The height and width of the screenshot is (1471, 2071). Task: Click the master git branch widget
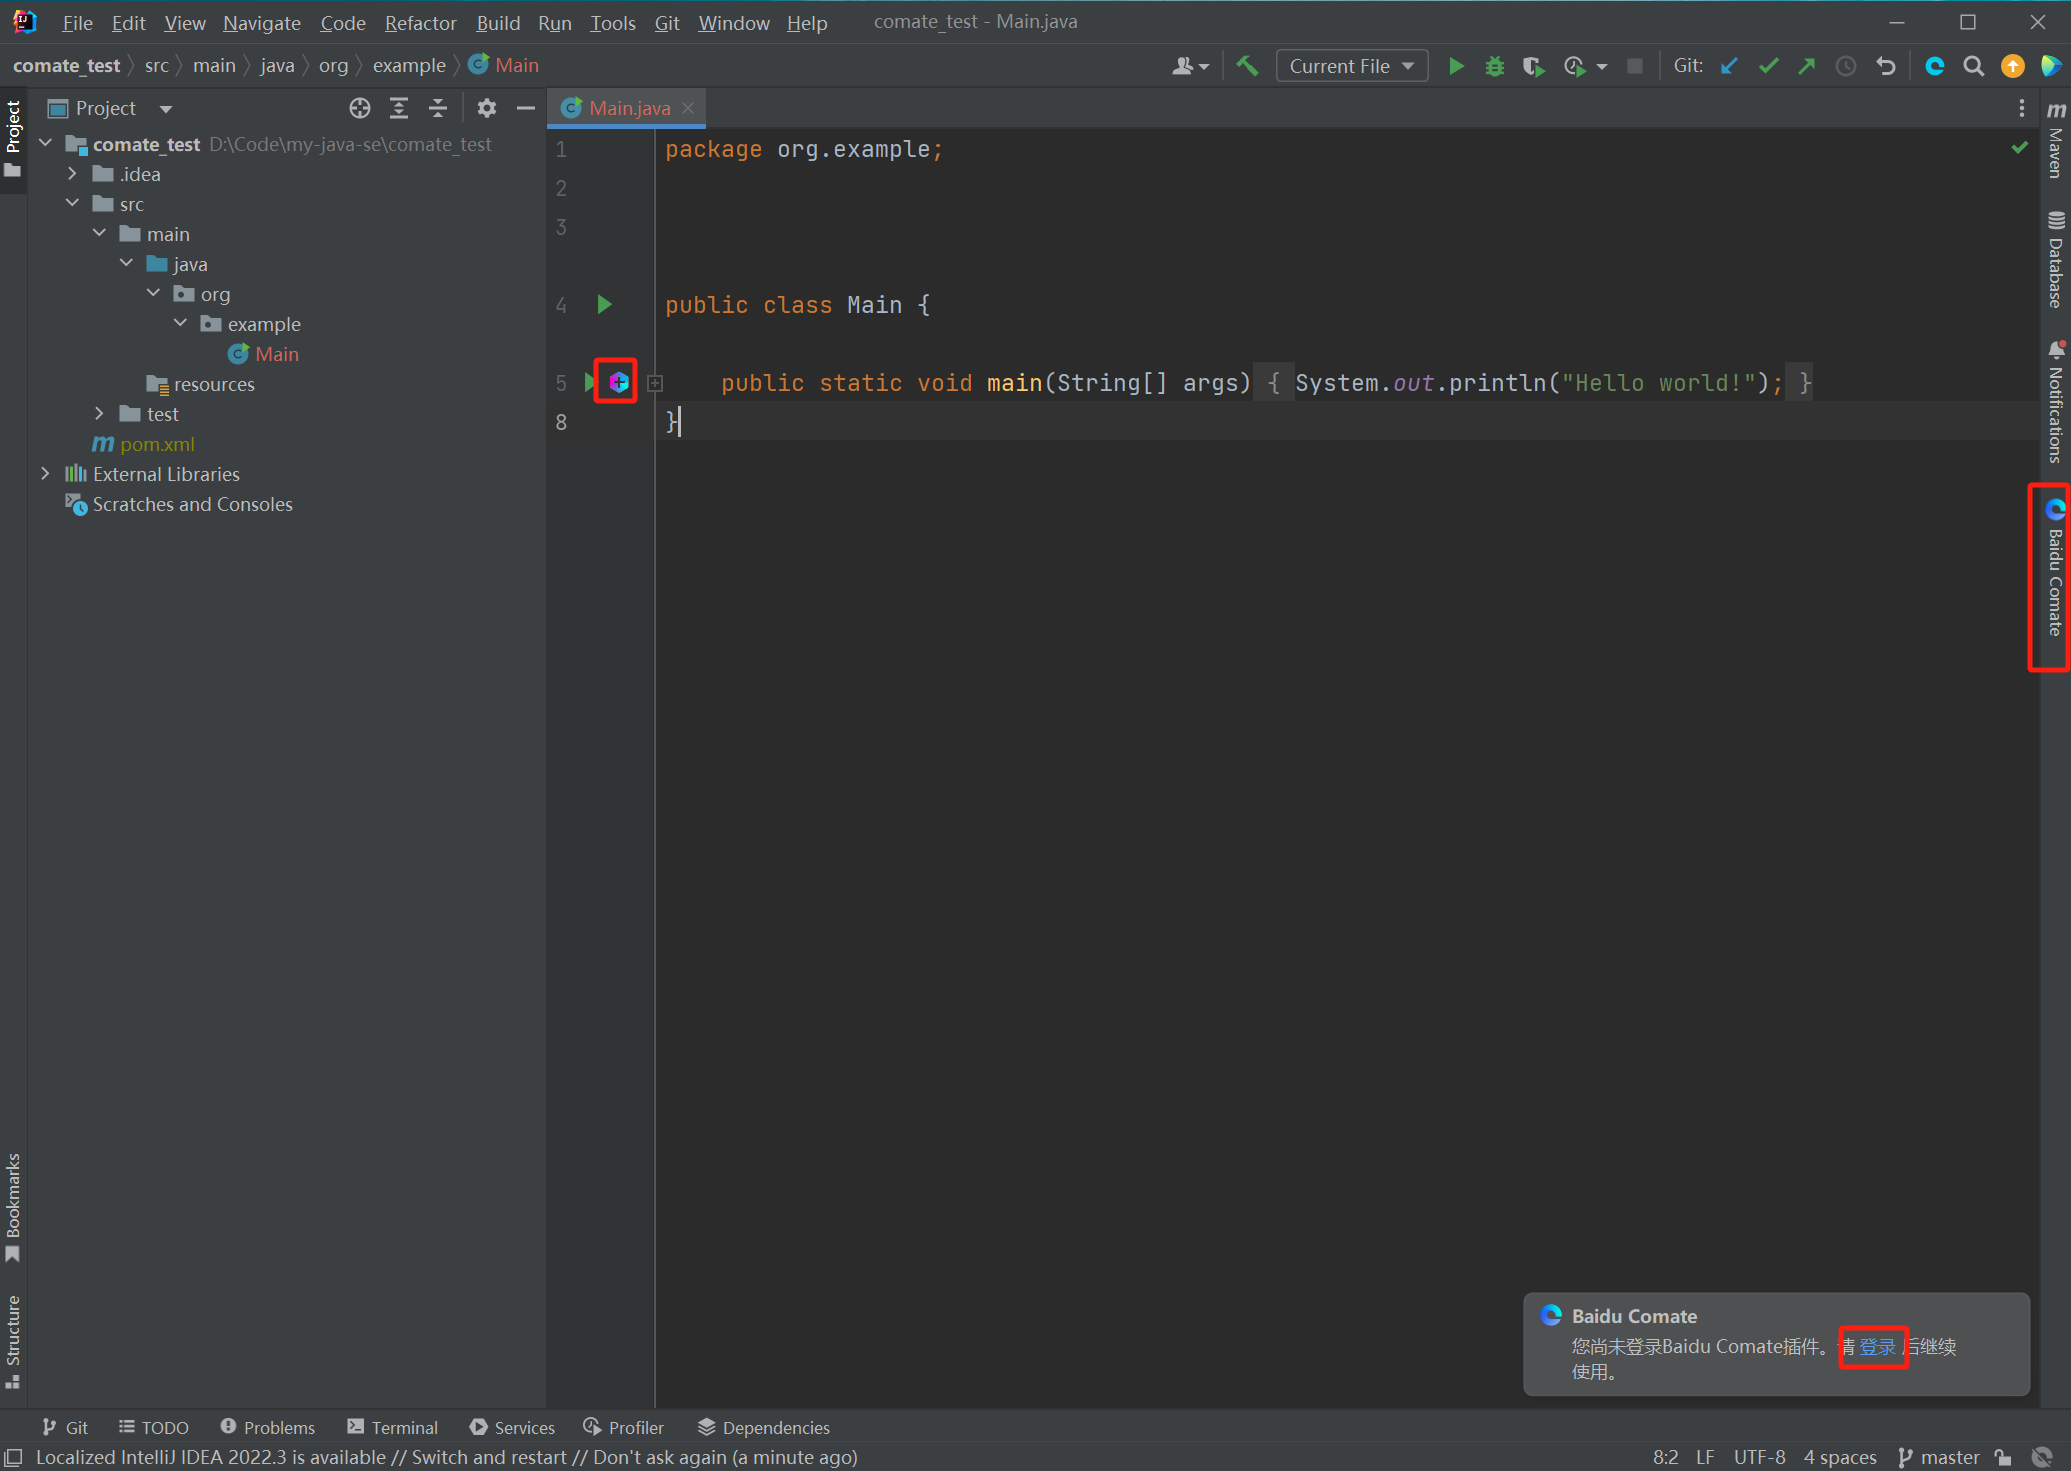tap(1938, 1457)
